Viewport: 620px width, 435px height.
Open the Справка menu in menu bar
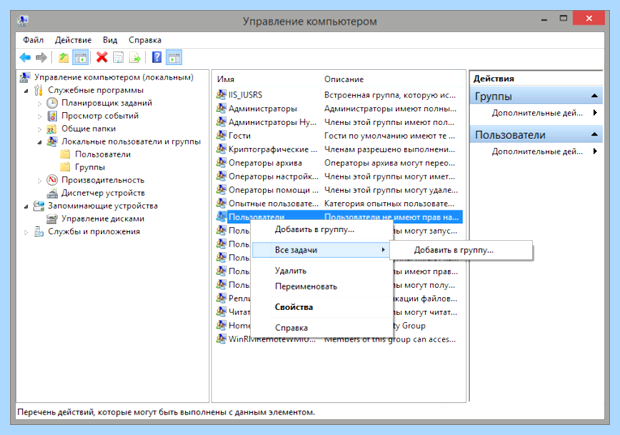145,40
